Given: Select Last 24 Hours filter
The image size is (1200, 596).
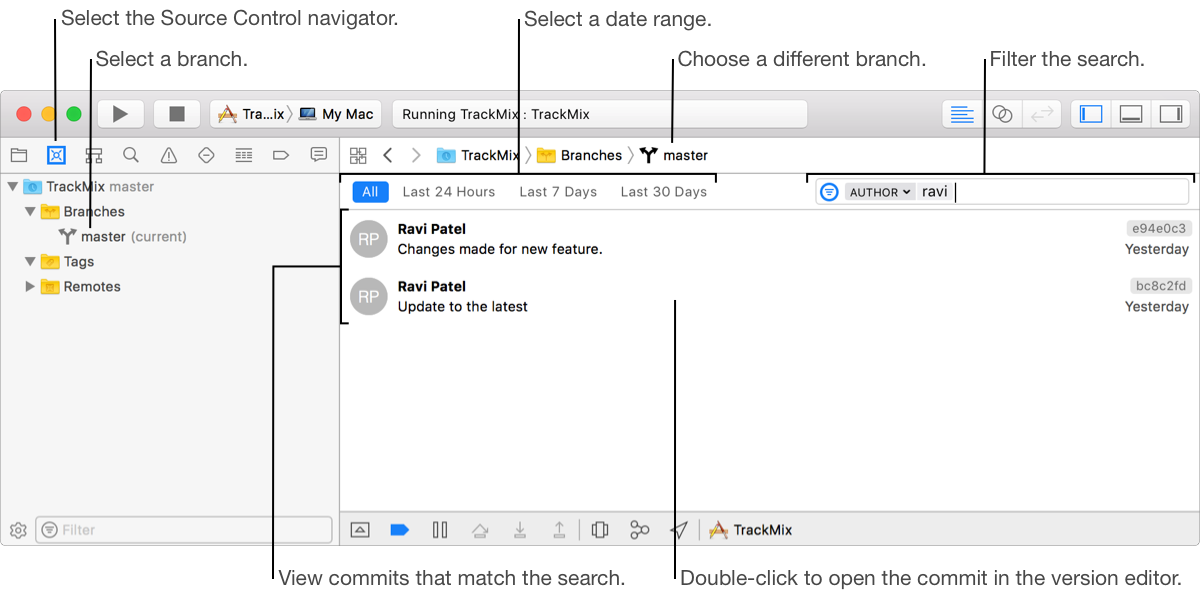Looking at the screenshot, I should pos(449,192).
